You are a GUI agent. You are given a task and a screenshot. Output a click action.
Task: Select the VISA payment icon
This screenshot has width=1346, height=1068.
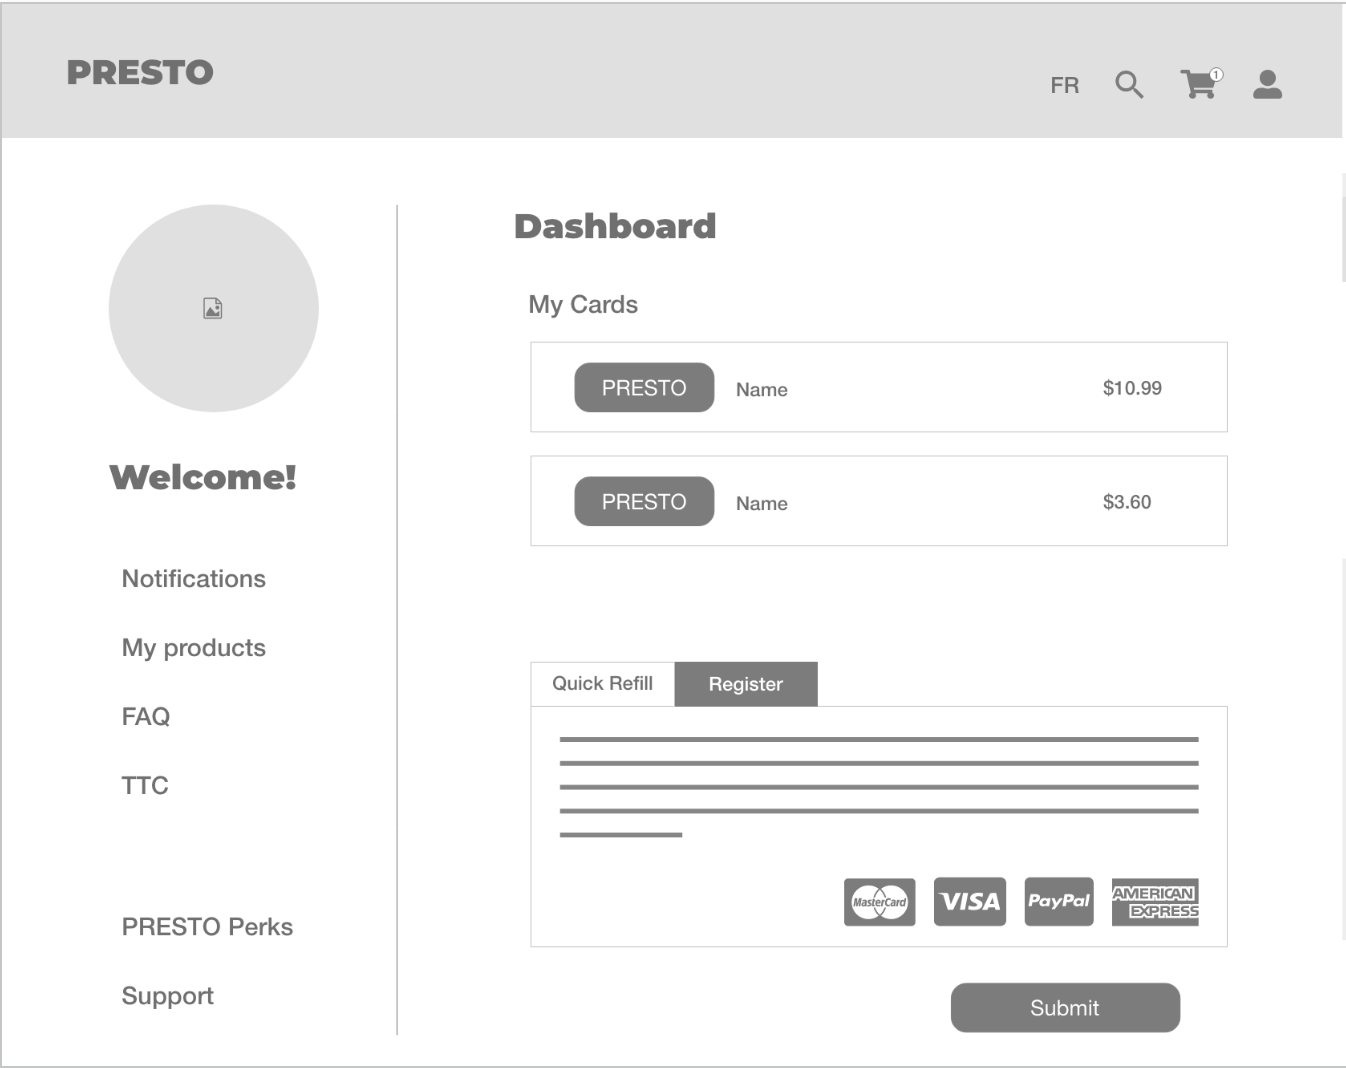click(970, 902)
